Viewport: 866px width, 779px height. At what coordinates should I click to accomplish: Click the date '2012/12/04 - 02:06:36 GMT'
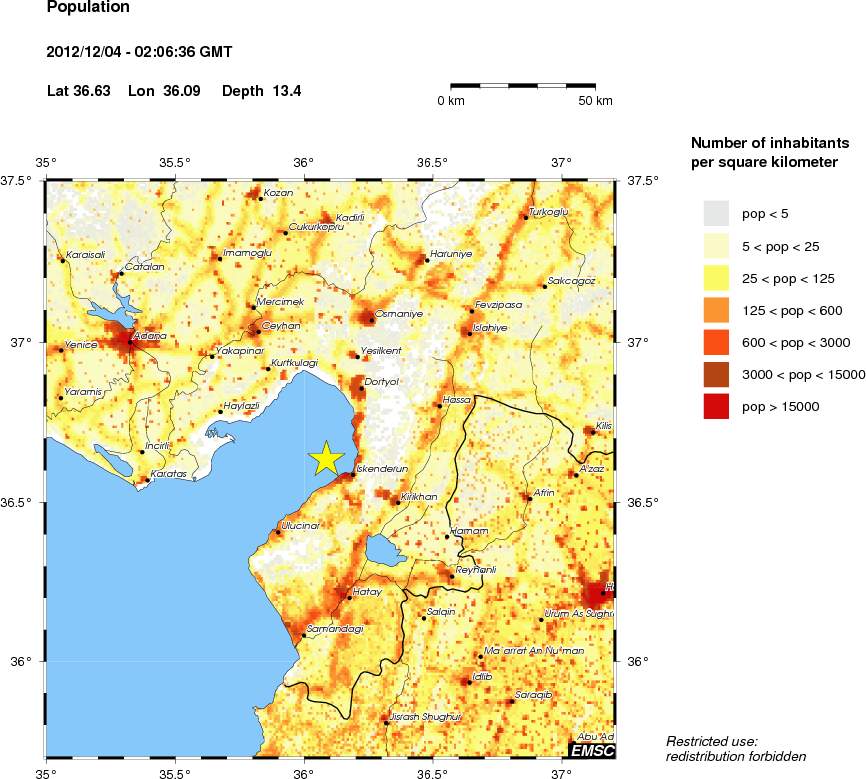[139, 52]
